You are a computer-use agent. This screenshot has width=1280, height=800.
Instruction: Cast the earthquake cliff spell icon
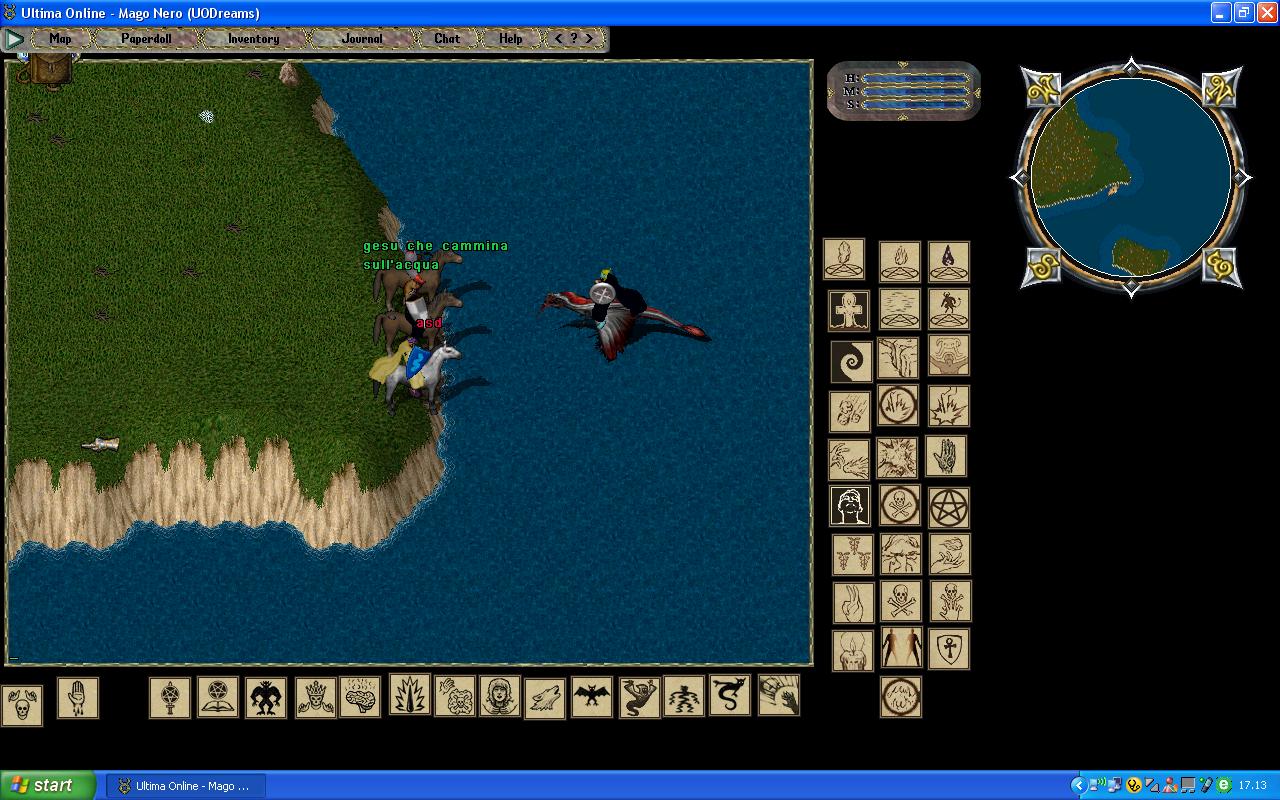point(897,358)
